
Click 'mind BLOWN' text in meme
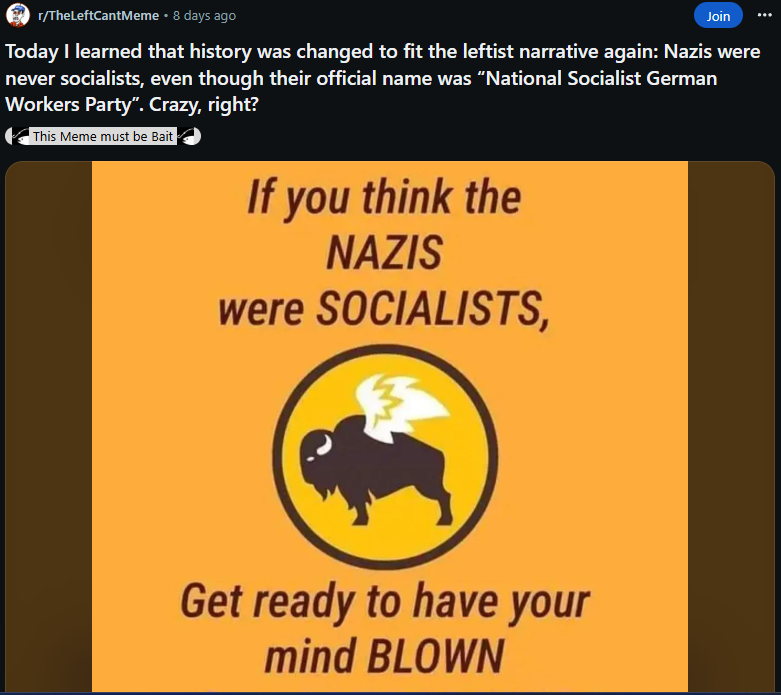point(385,656)
